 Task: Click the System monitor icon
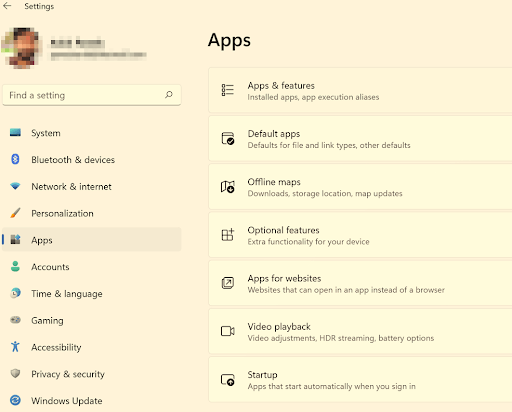15,132
